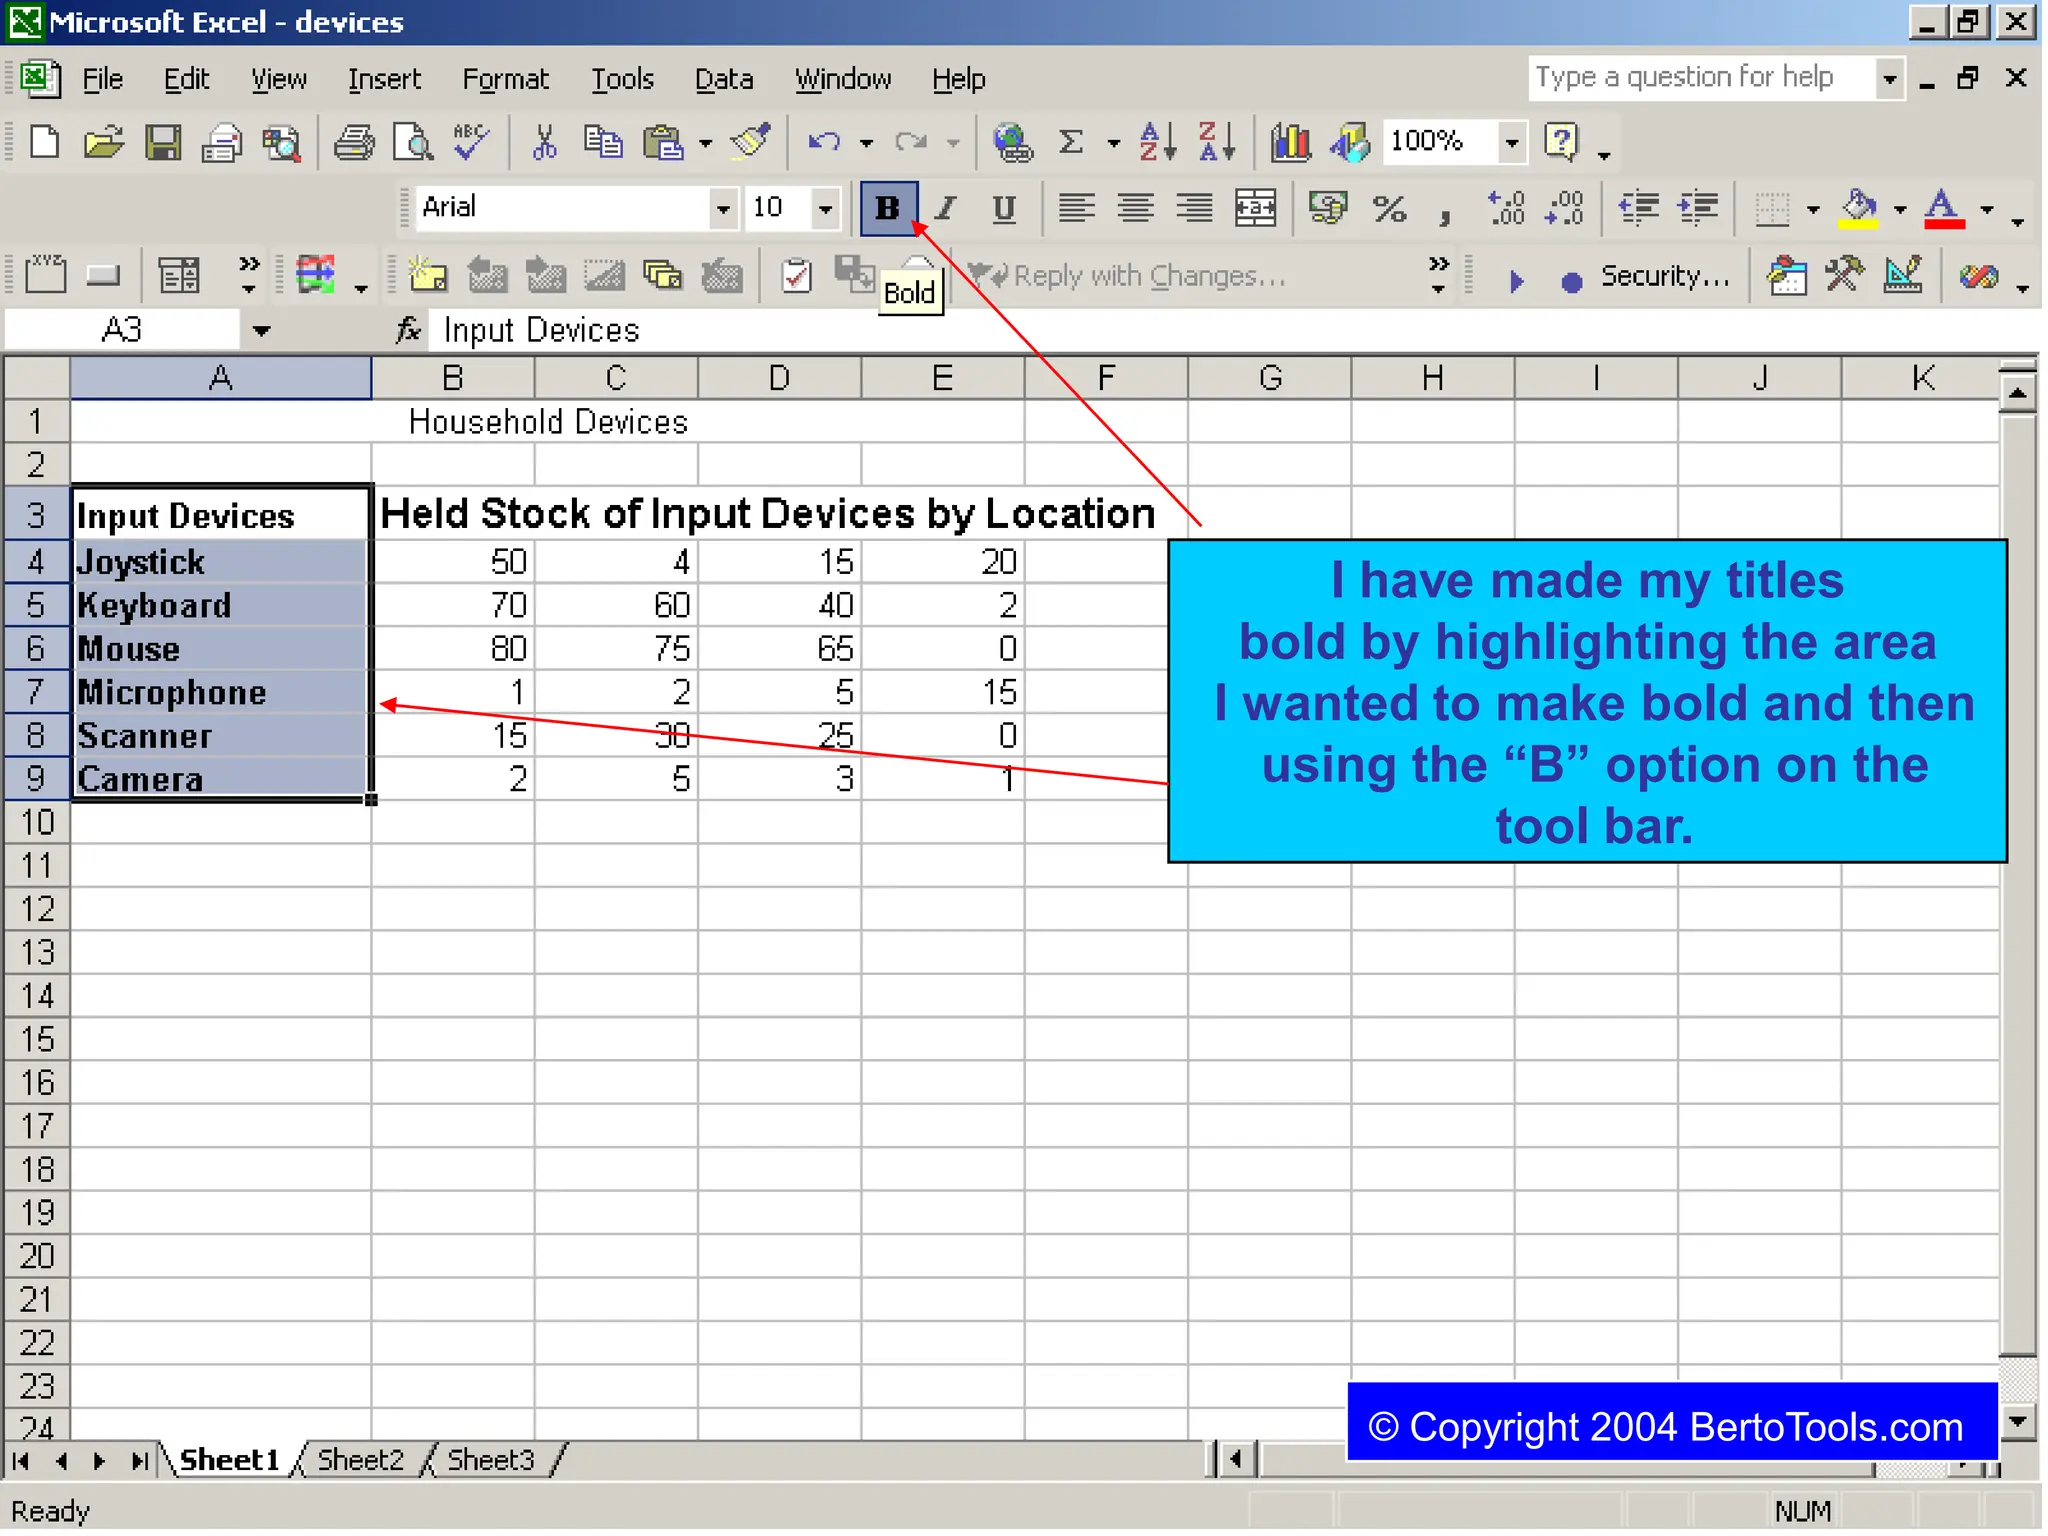Screen dimensions: 2048x1536
Task: Select the Joystick cell
Action: pos(221,562)
